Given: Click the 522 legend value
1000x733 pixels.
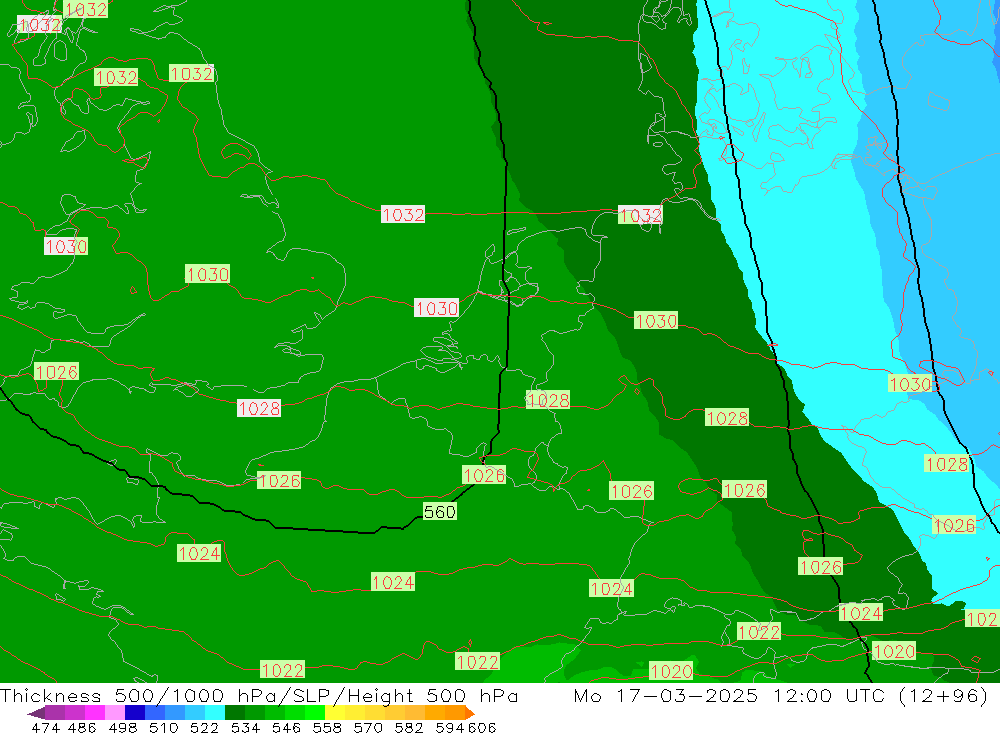Looking at the screenshot, I should (204, 727).
